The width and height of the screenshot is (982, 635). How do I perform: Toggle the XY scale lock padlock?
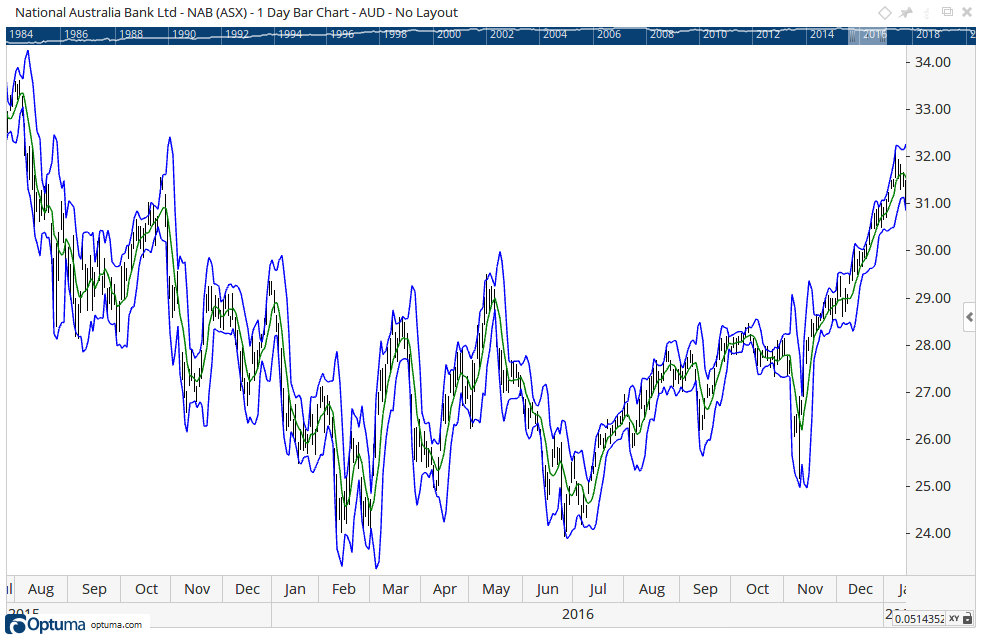coord(968,619)
